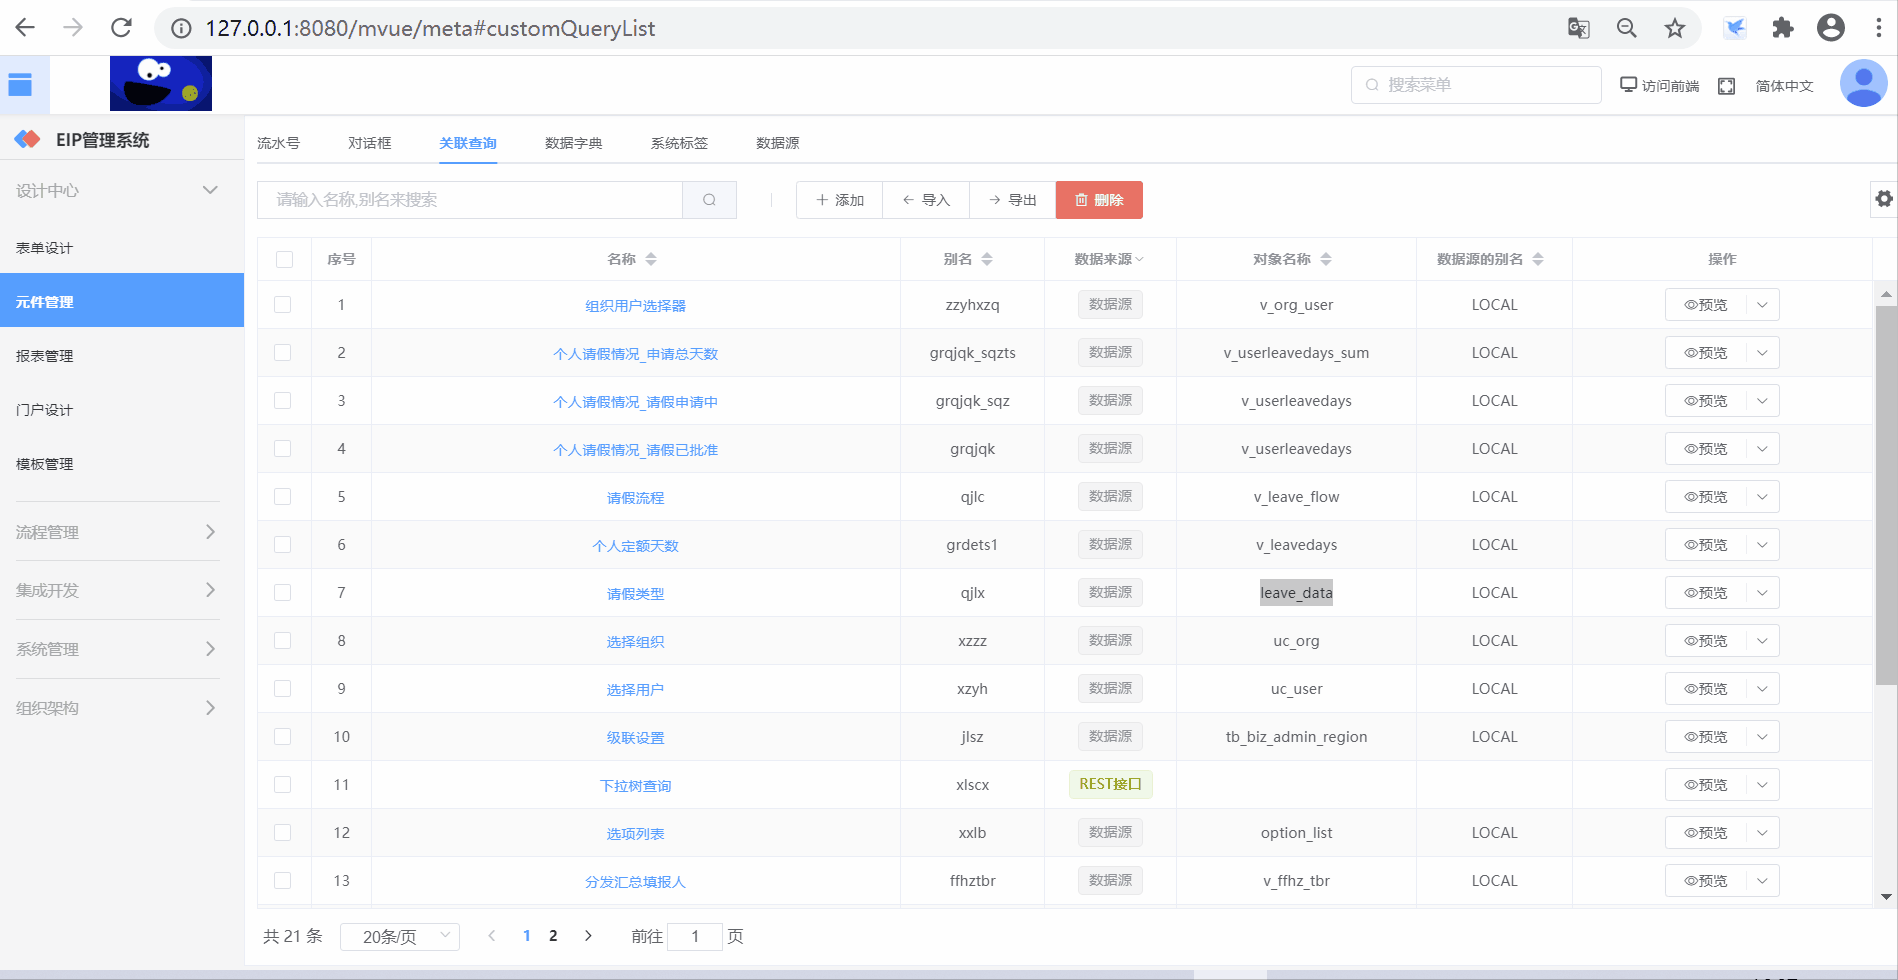Viewport: 1898px width, 980px height.
Task: Sort by 对象名称 column
Action: [1326, 259]
